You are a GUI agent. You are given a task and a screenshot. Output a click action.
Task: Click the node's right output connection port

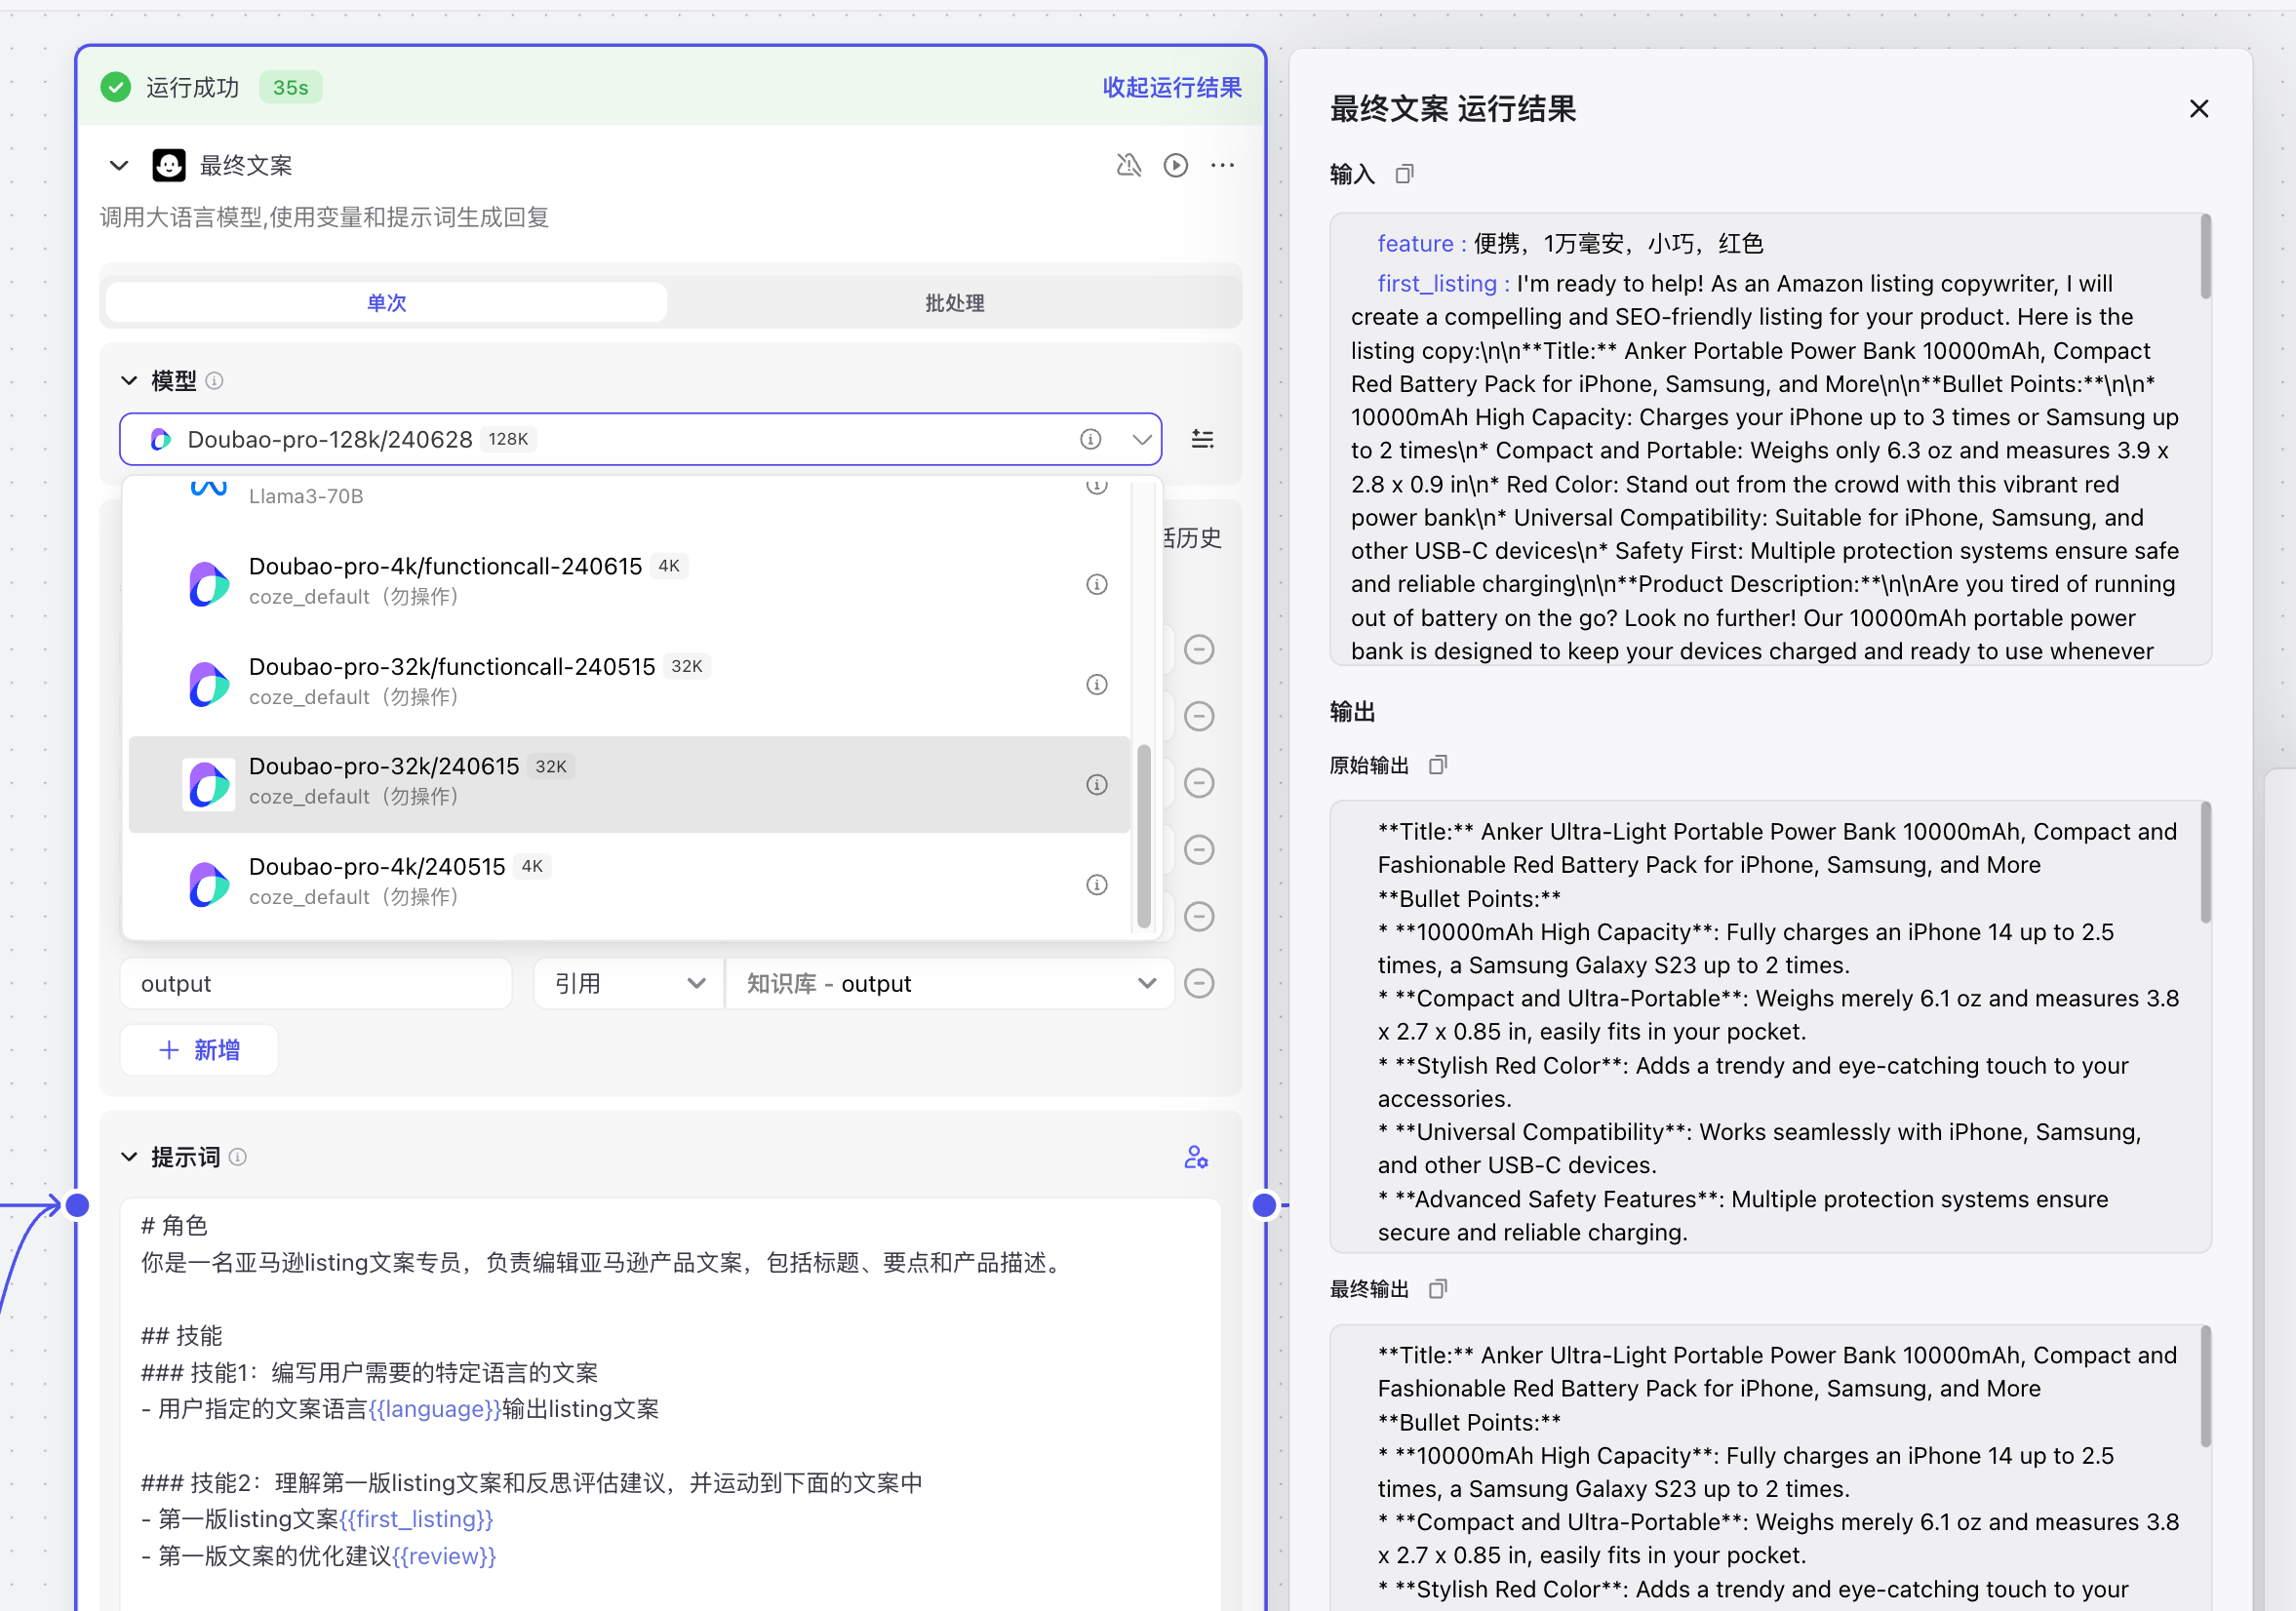point(1264,1205)
